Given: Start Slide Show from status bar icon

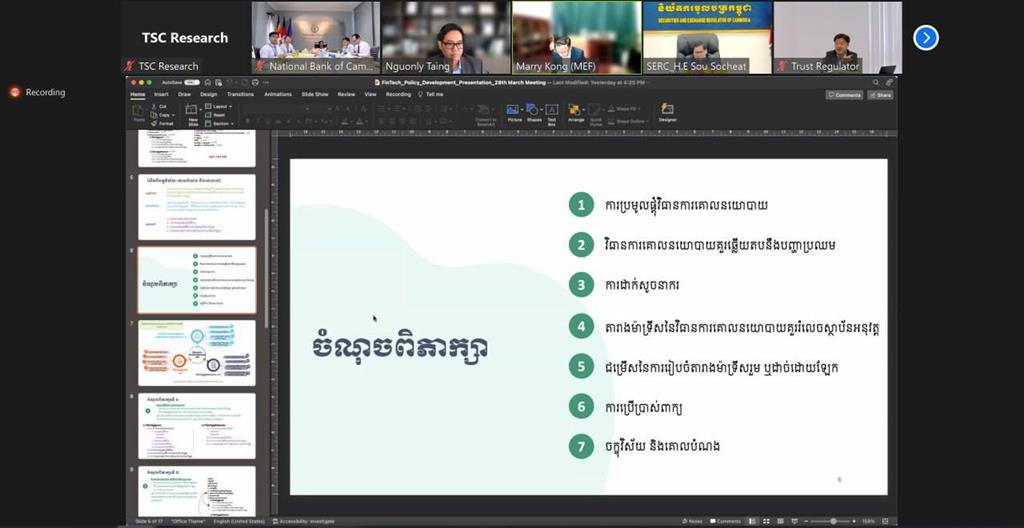Looking at the screenshot, I should pyautogui.click(x=795, y=521).
